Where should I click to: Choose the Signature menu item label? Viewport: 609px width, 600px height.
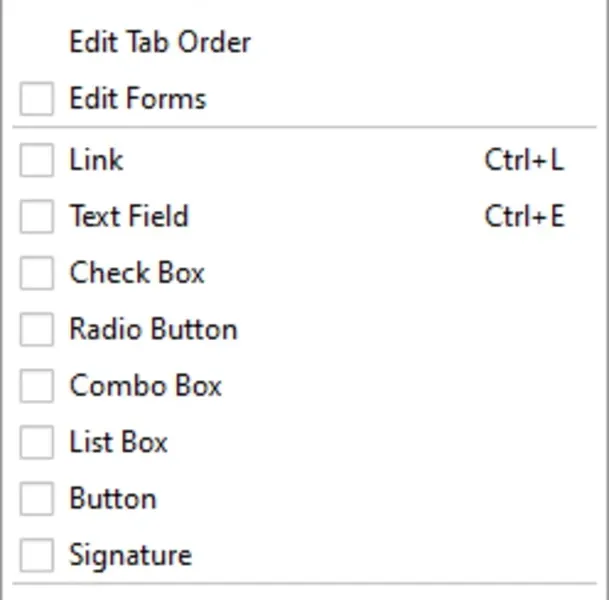coord(129,555)
